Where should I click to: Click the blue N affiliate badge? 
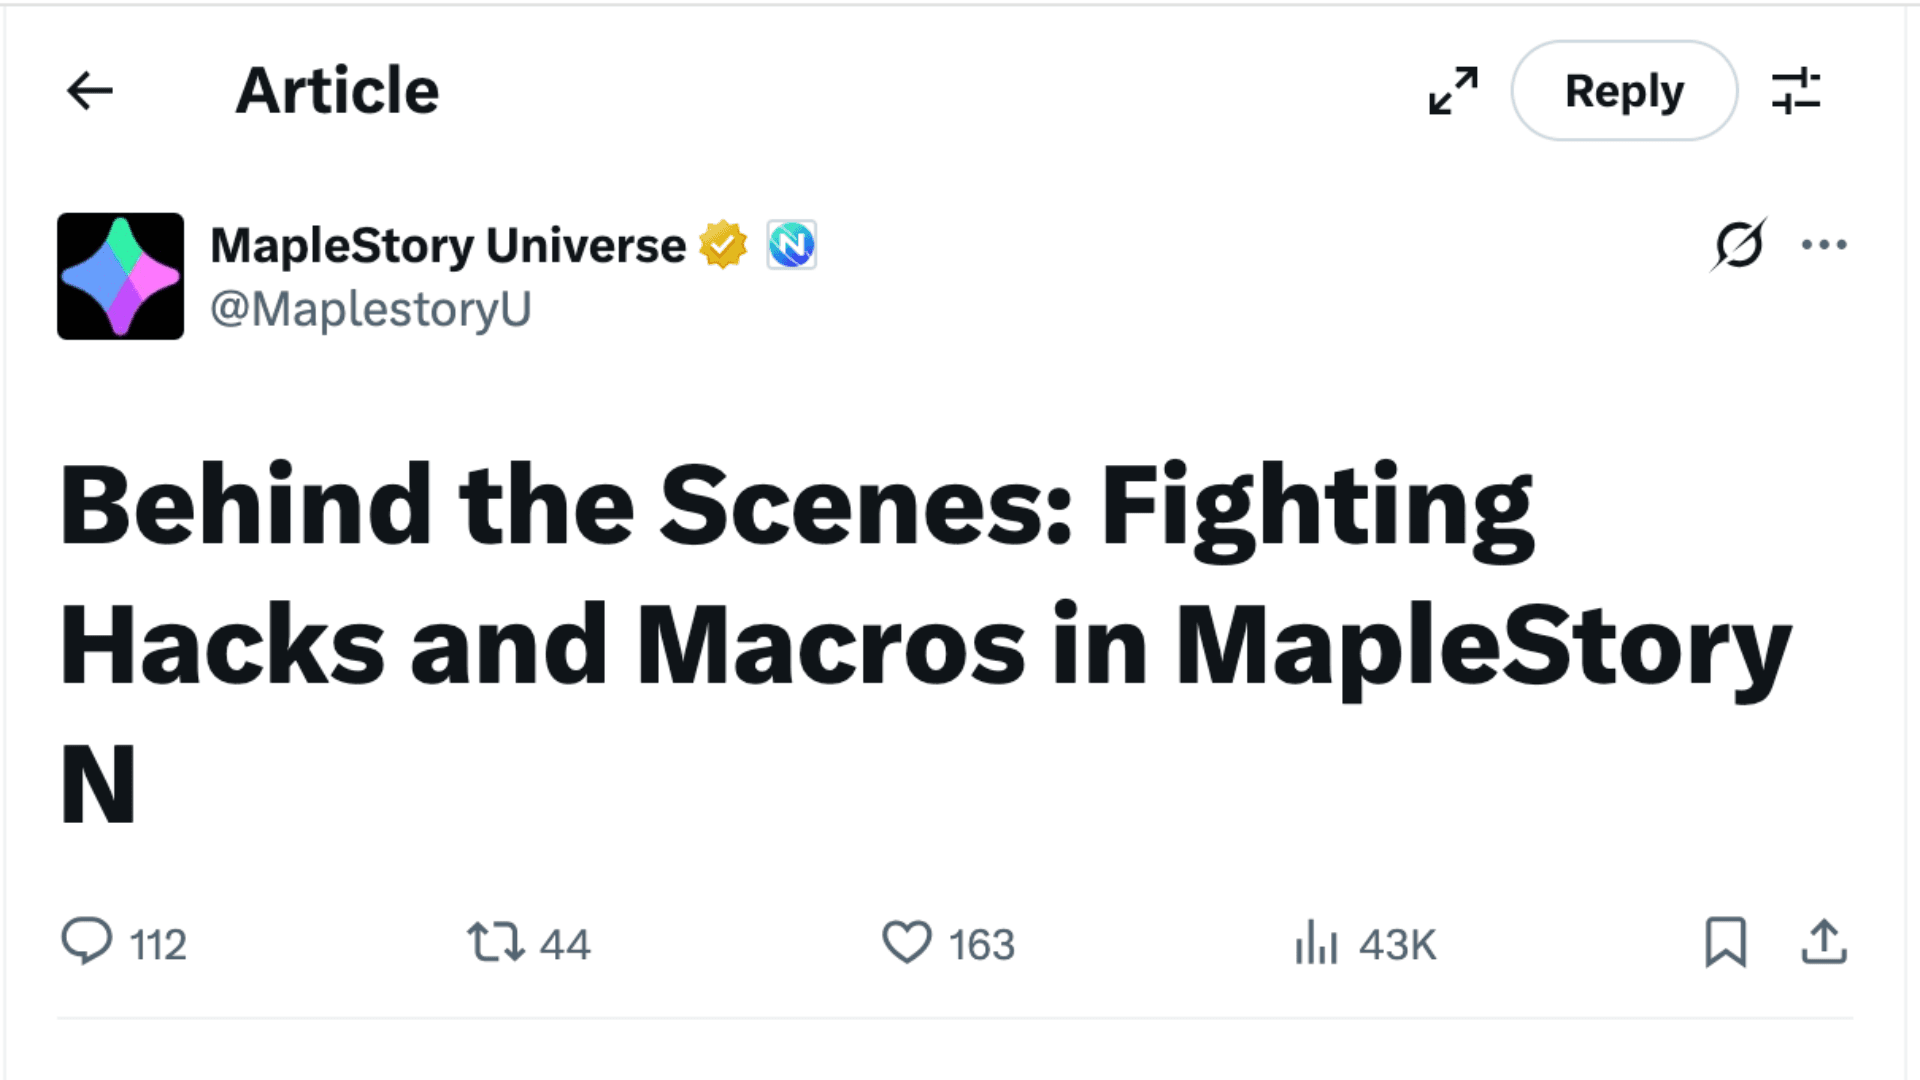click(792, 245)
